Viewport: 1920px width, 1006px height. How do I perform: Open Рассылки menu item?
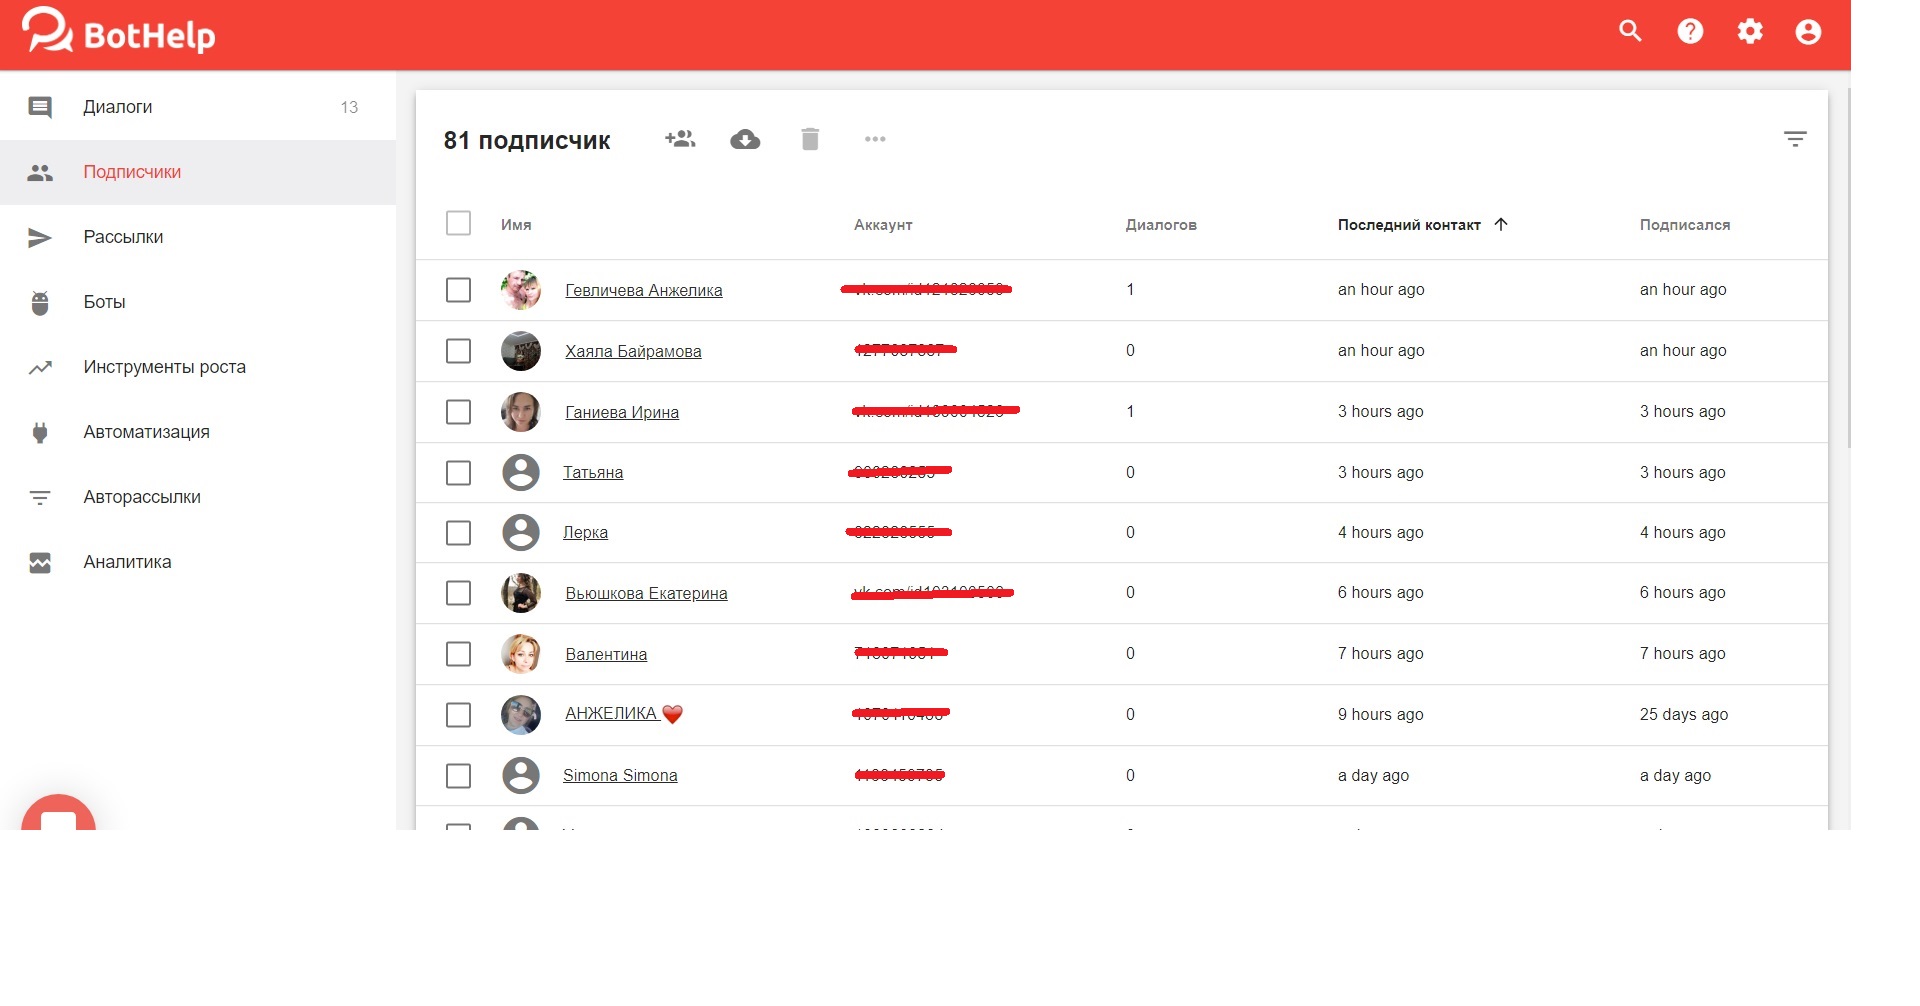click(x=123, y=237)
